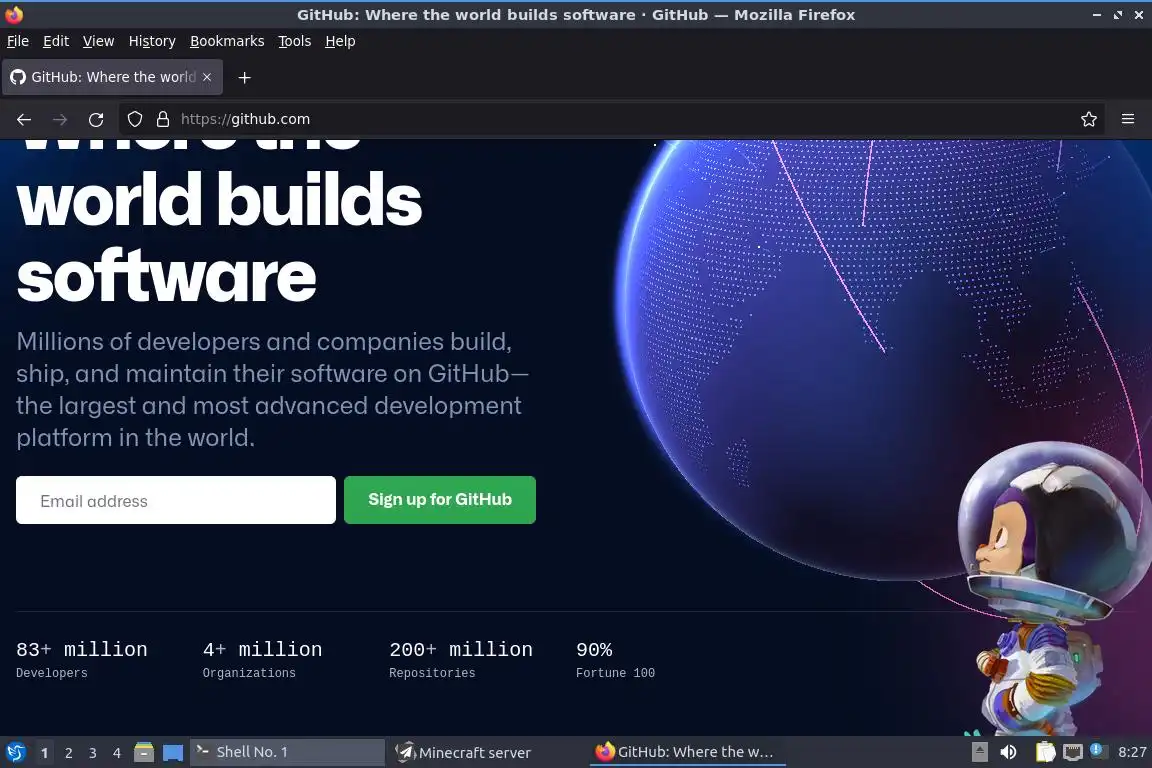Go back with the browser back arrow
The image size is (1152, 768).
(x=24, y=119)
